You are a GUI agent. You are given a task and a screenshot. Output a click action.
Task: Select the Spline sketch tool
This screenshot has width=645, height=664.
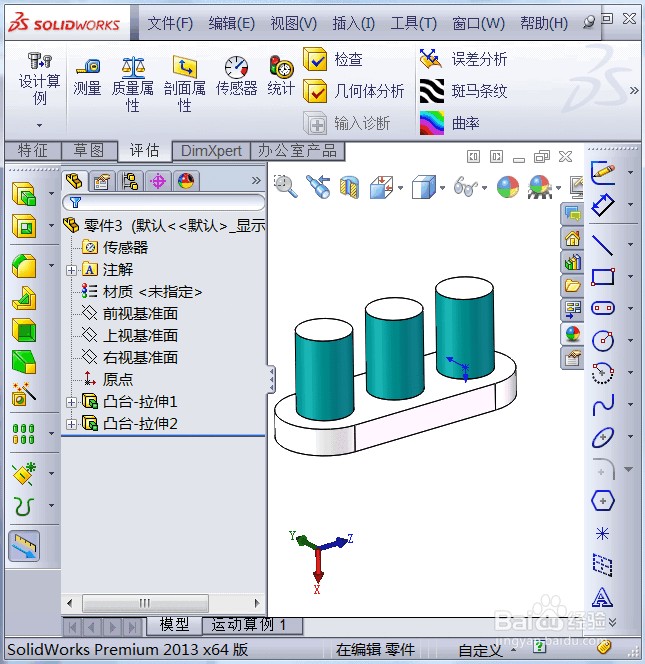point(603,404)
